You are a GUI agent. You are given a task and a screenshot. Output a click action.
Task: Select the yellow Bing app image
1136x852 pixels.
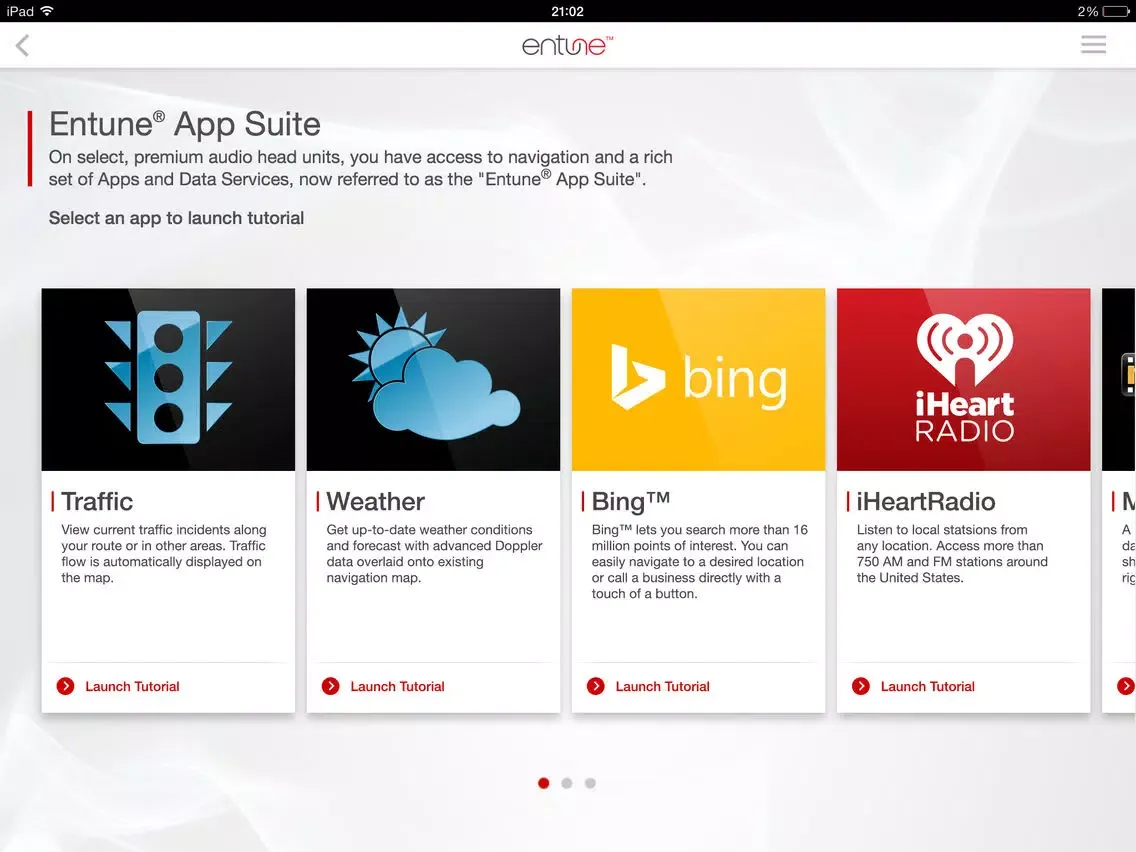698,380
